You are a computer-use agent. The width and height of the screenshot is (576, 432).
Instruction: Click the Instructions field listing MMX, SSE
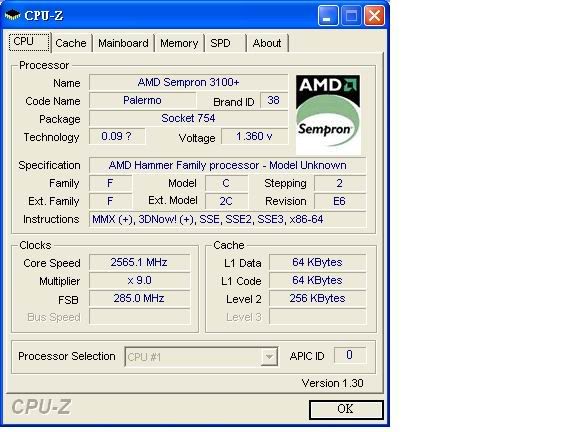pos(227,219)
